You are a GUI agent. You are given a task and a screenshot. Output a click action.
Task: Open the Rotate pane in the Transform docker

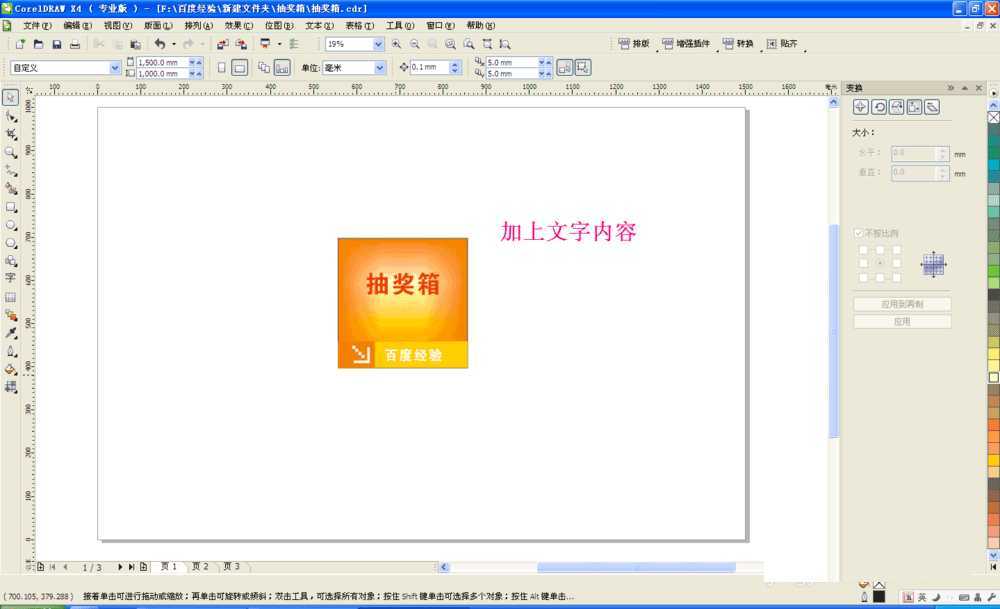879,107
